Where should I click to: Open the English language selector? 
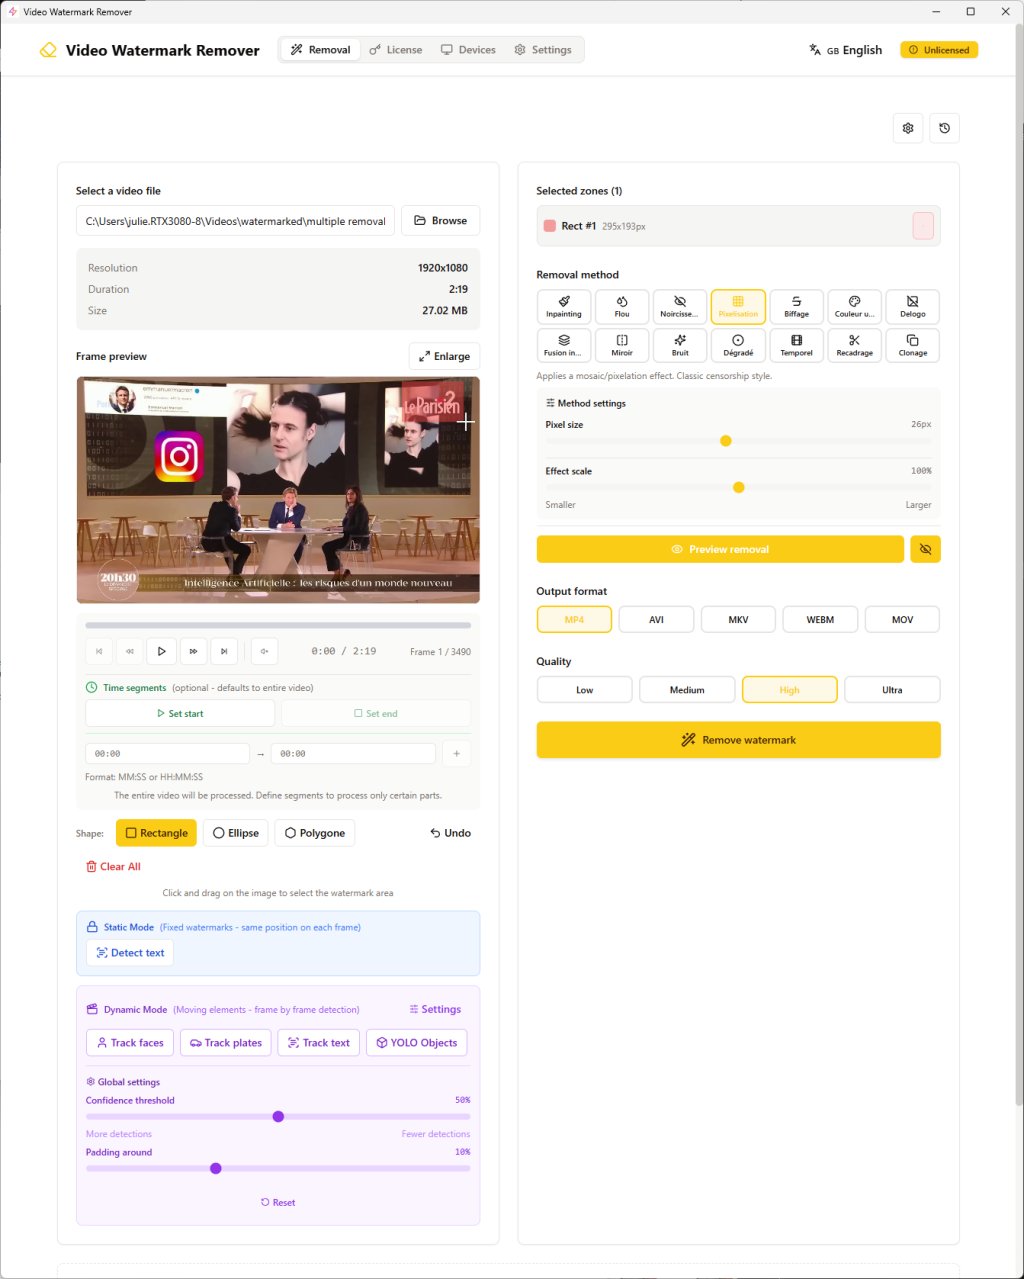846,50
